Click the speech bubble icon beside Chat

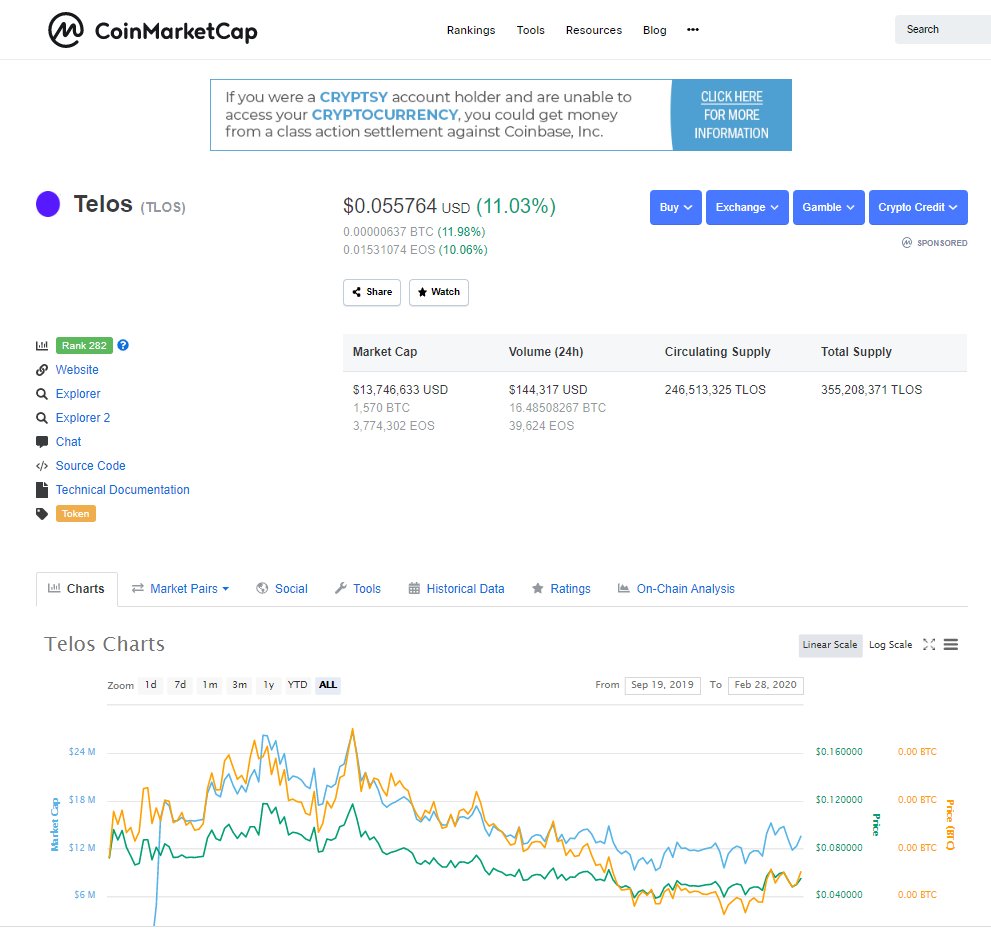coord(42,441)
